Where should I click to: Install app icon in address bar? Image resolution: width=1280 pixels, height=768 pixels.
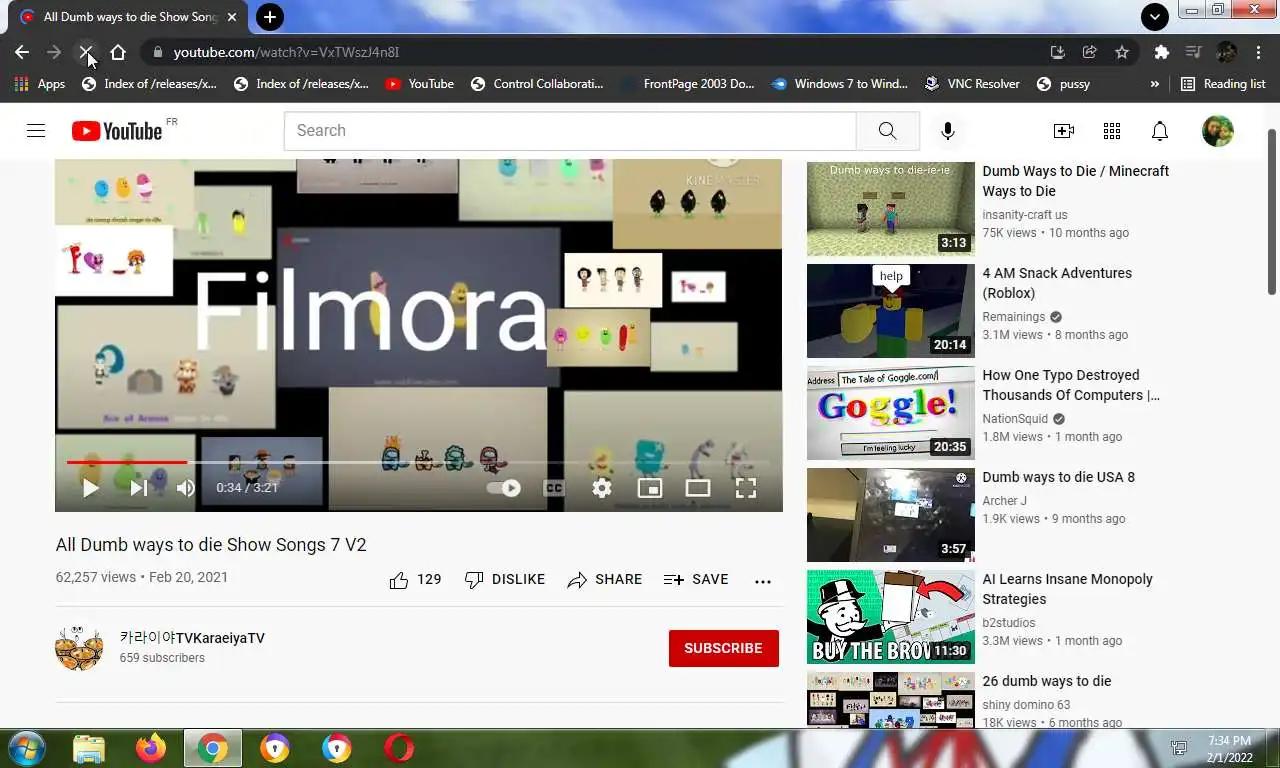(1057, 52)
